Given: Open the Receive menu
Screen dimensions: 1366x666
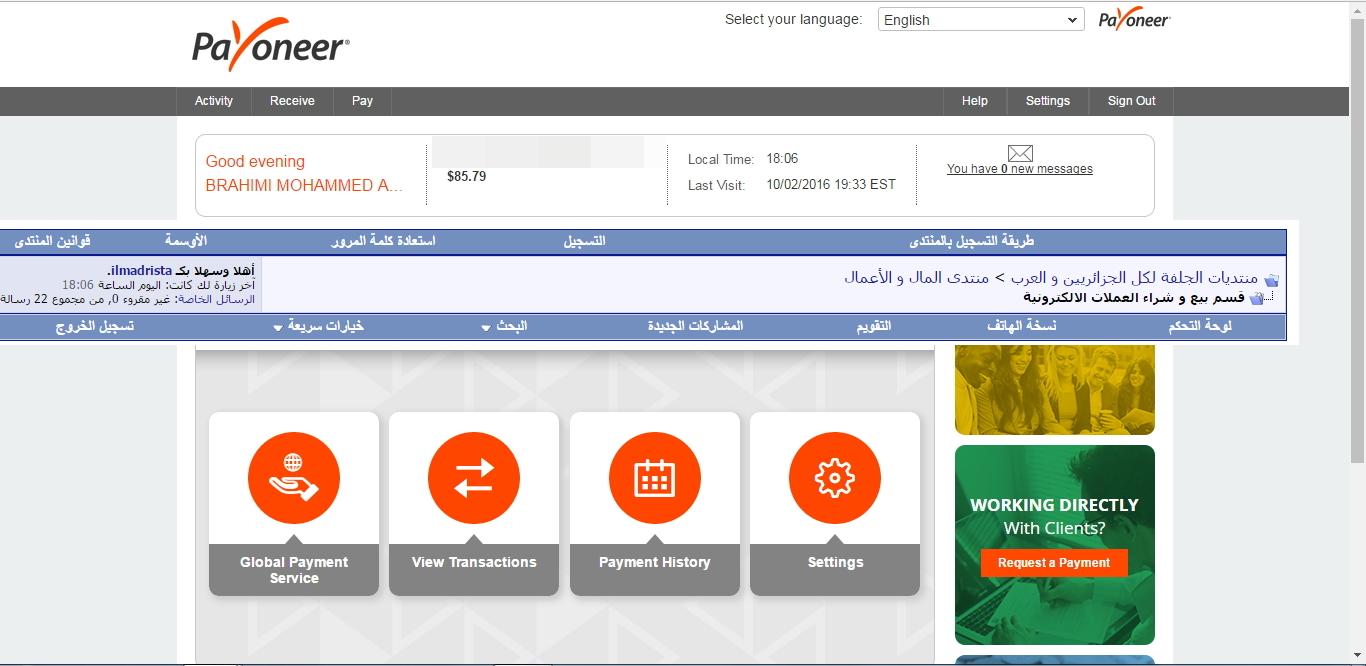Looking at the screenshot, I should tap(292, 101).
